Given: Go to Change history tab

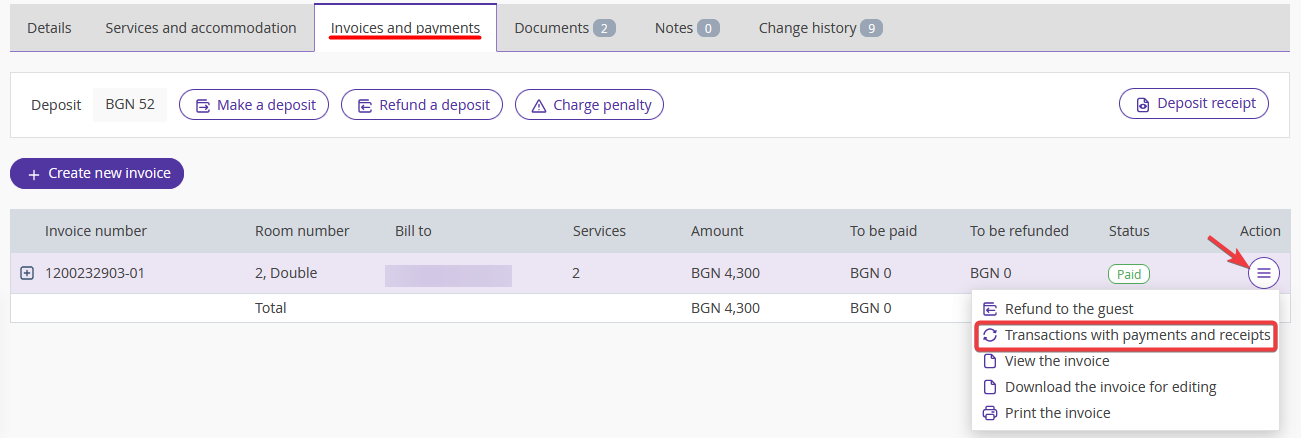Looking at the screenshot, I should tap(819, 28).
